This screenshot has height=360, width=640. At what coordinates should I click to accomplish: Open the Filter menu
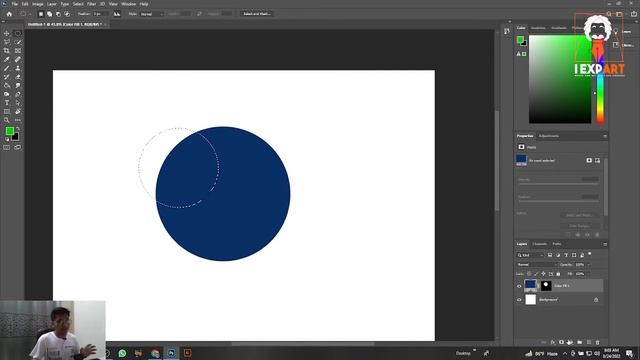point(91,4)
